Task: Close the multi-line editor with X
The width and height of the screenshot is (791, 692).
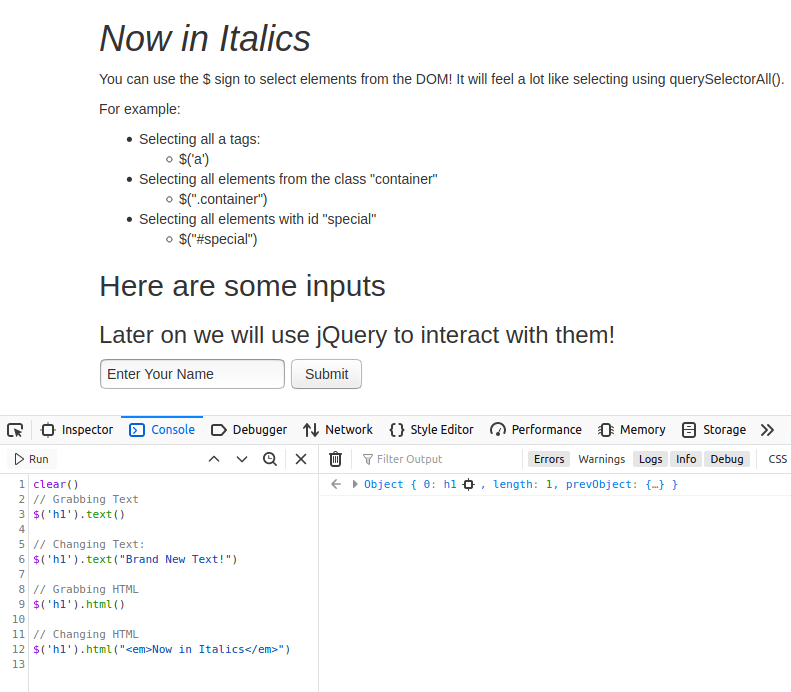Action: [x=301, y=459]
